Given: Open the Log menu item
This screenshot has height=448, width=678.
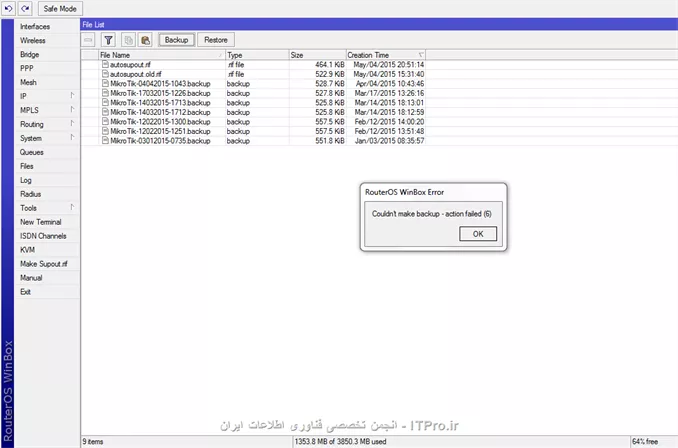Looking at the screenshot, I should tap(26, 180).
